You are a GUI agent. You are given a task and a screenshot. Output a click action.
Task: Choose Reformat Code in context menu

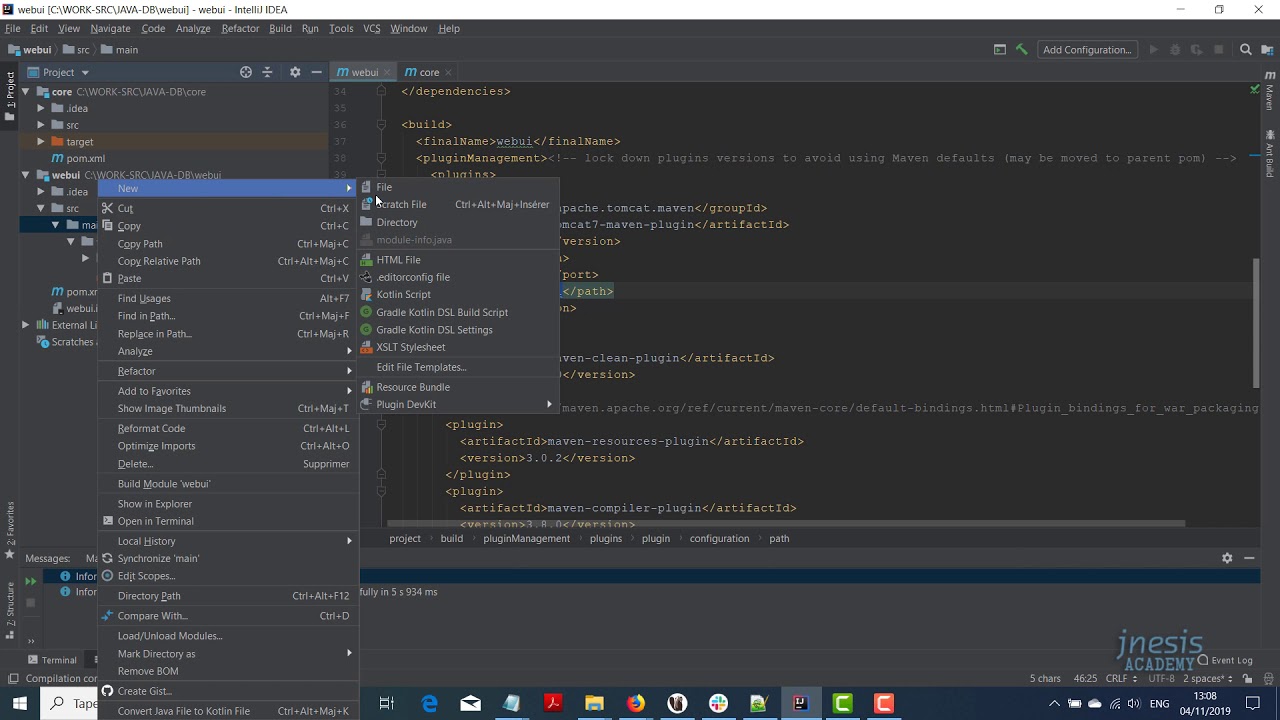(x=229, y=428)
